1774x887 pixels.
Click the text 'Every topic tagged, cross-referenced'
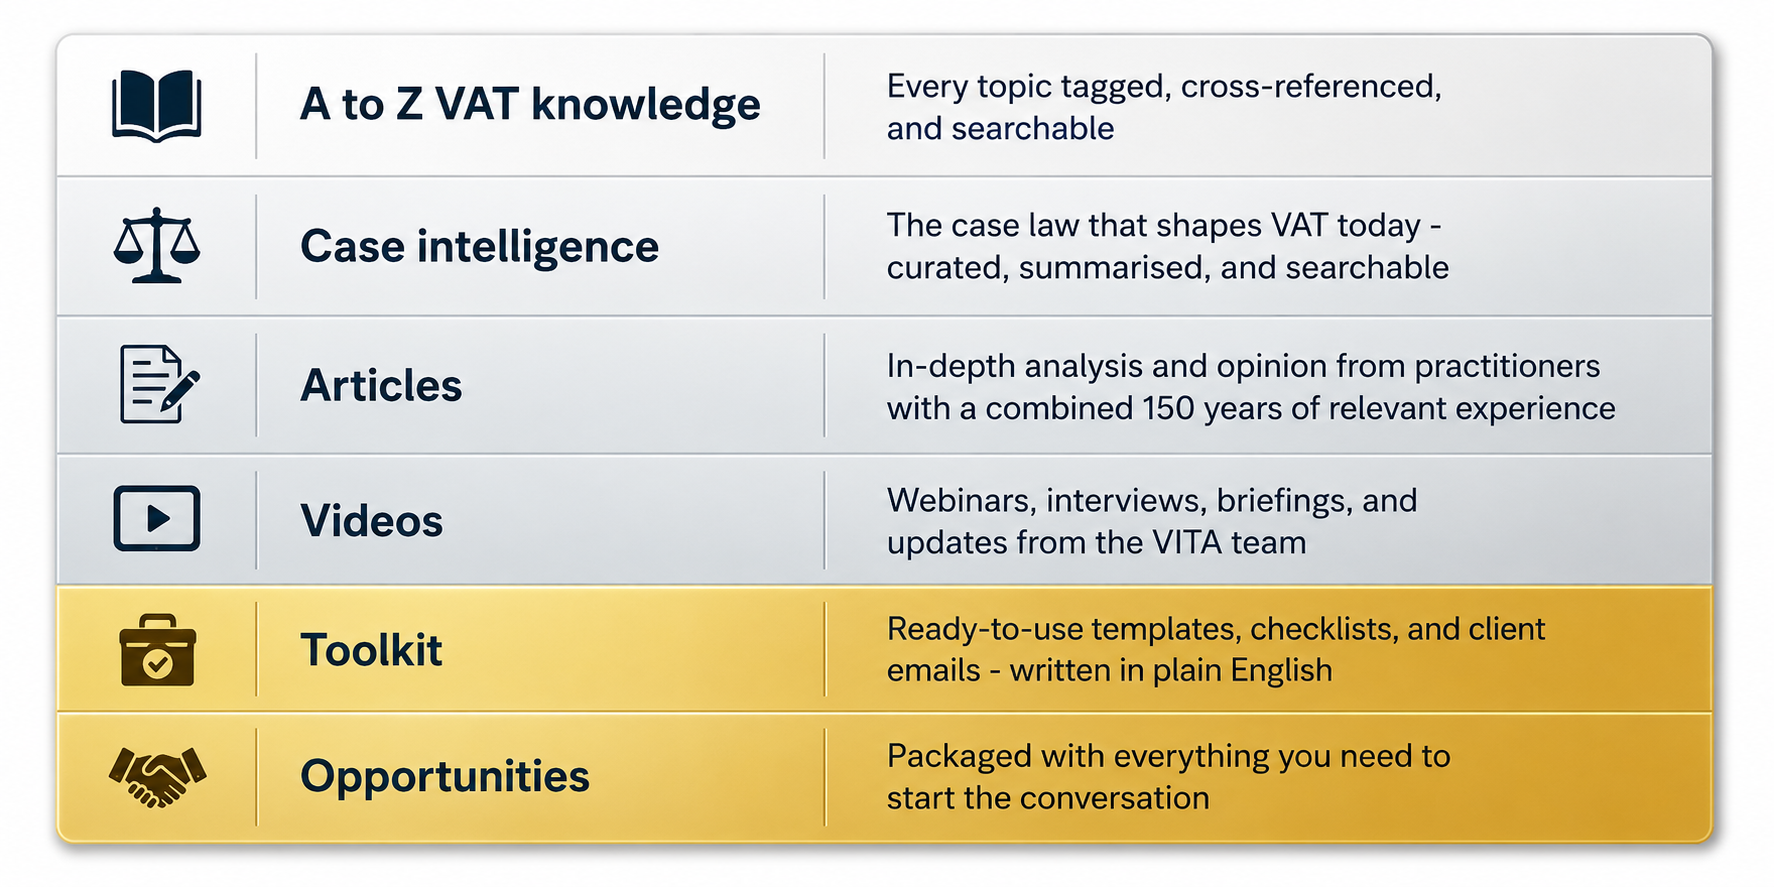[1164, 87]
